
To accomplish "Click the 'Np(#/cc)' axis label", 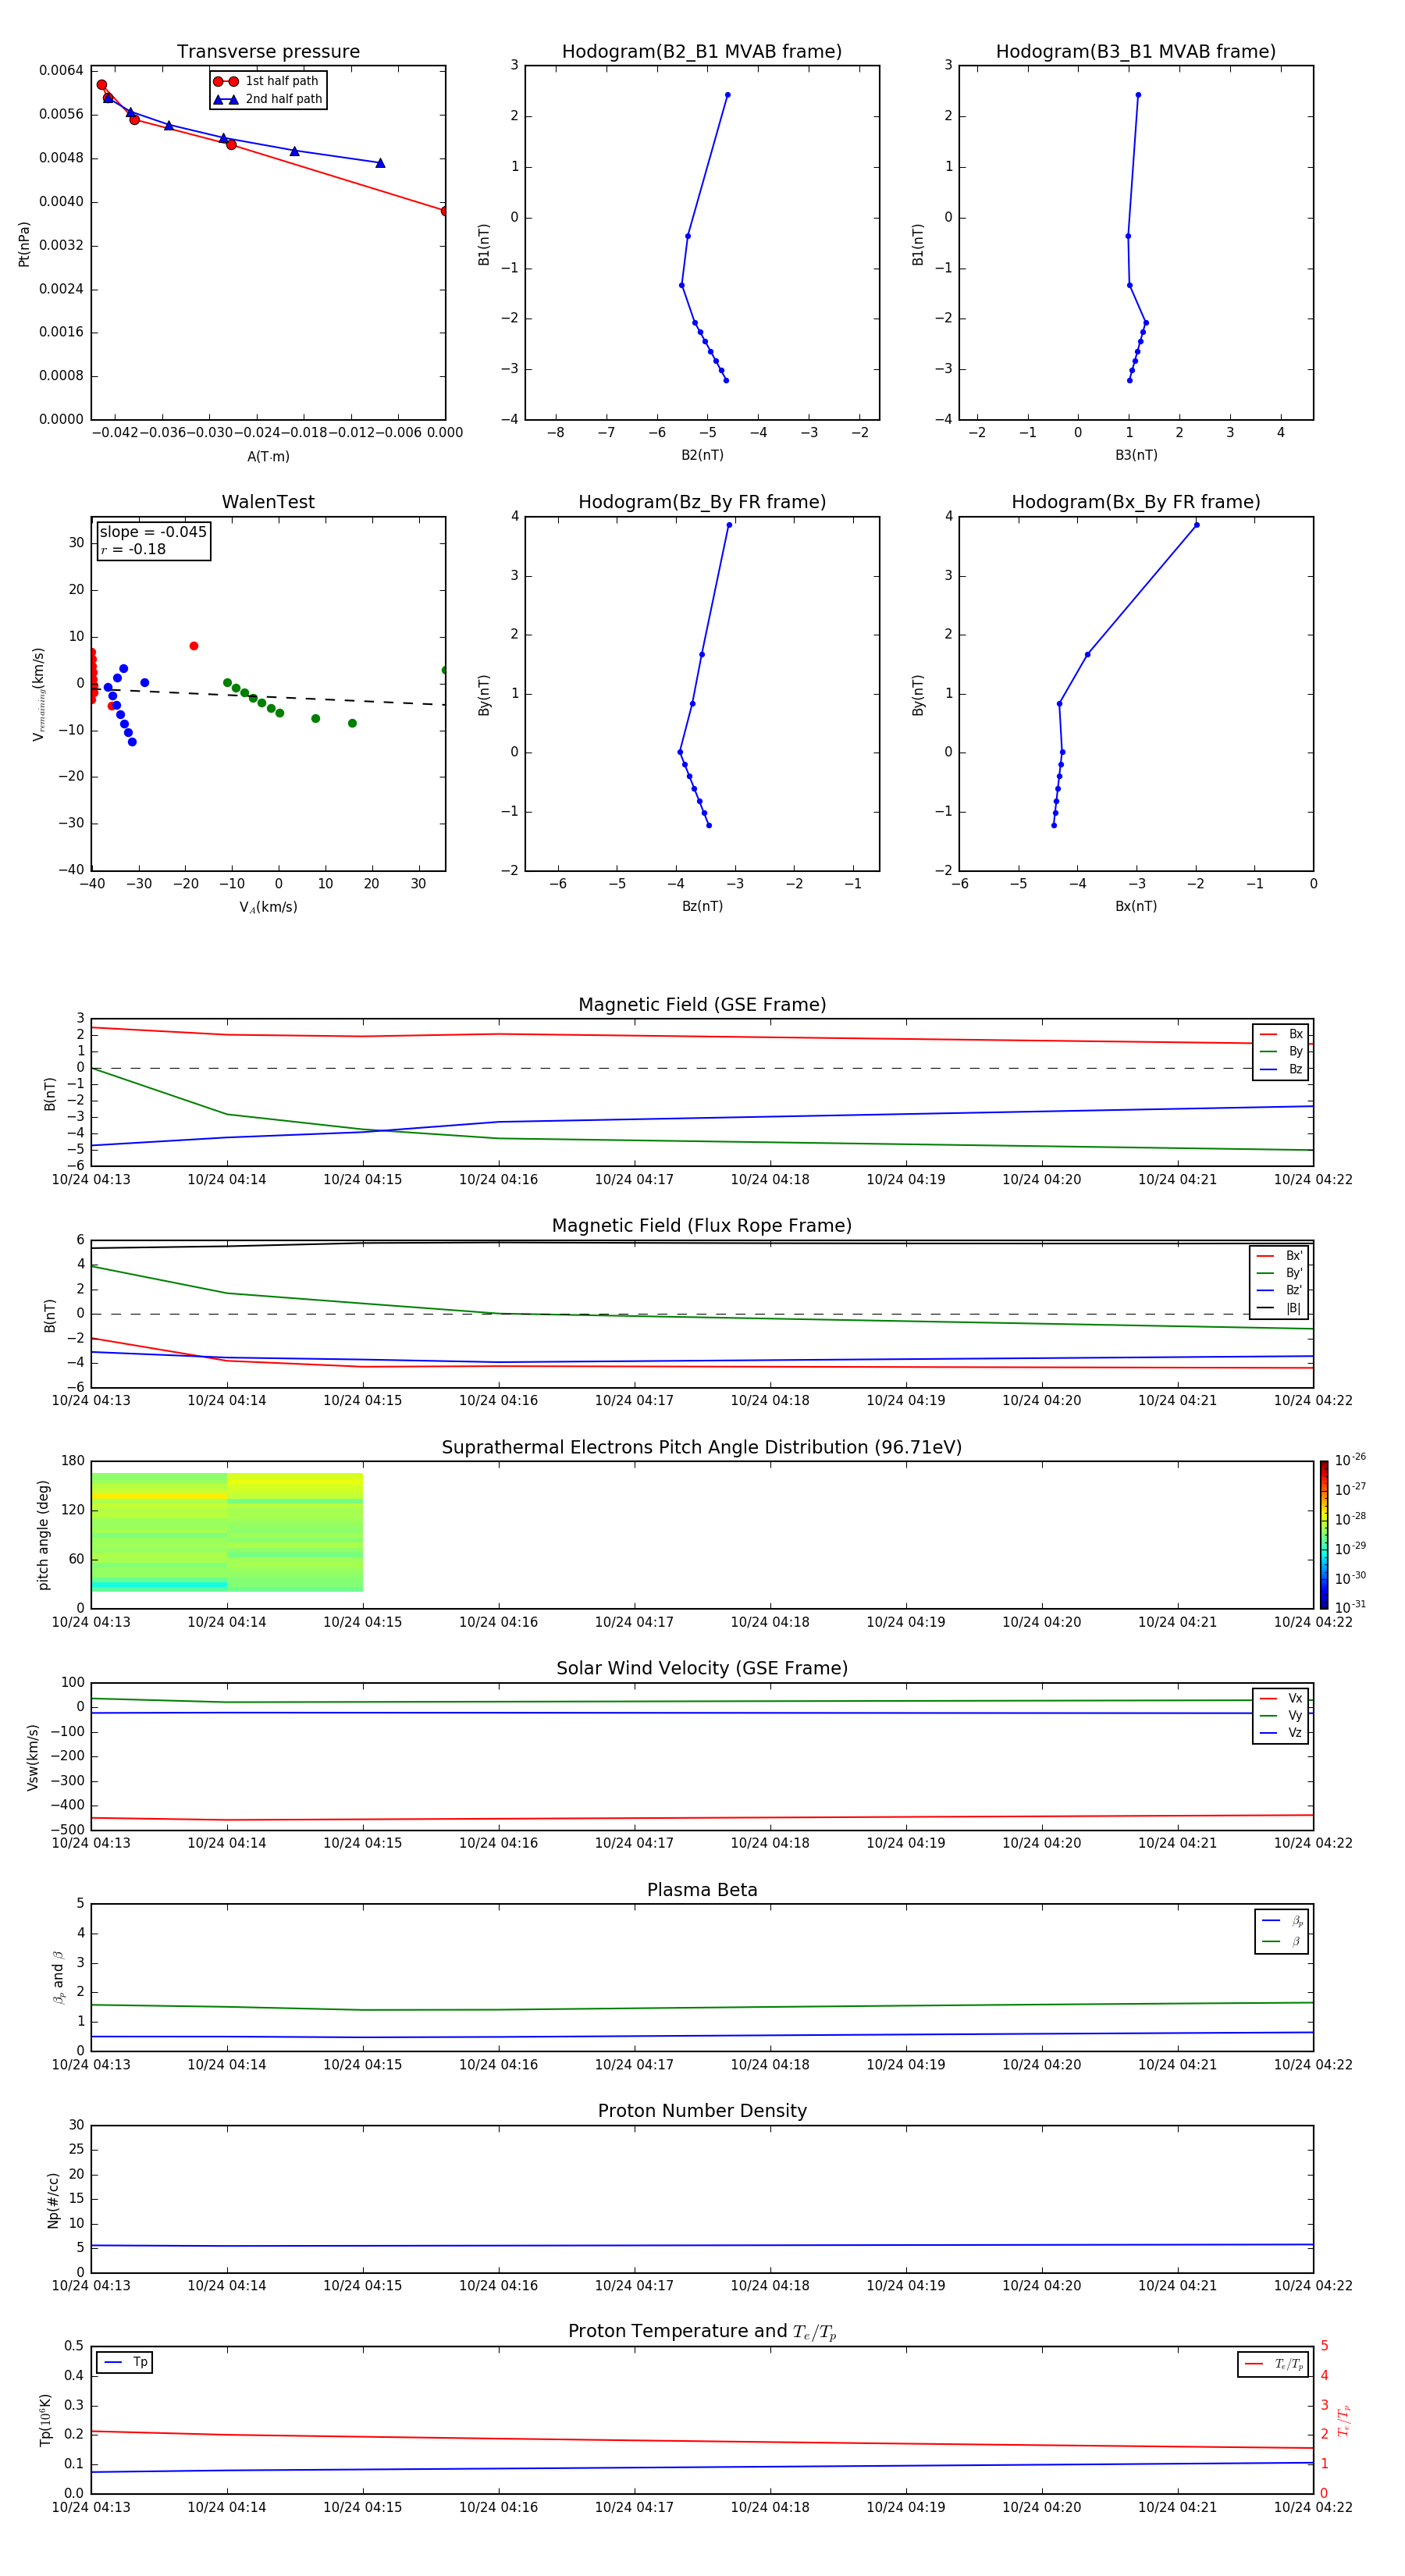I will pos(53,2200).
